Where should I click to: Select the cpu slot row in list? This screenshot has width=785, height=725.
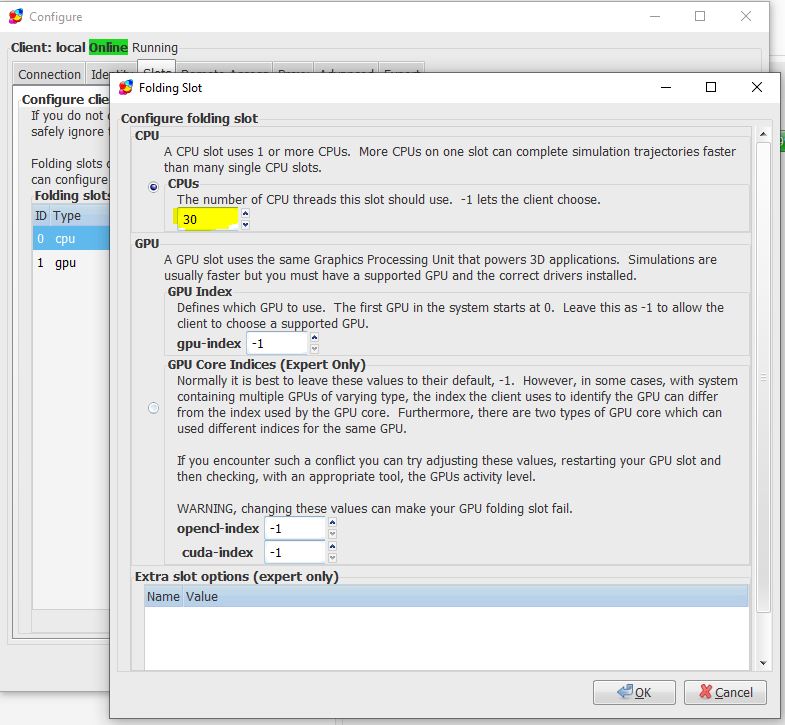66,238
